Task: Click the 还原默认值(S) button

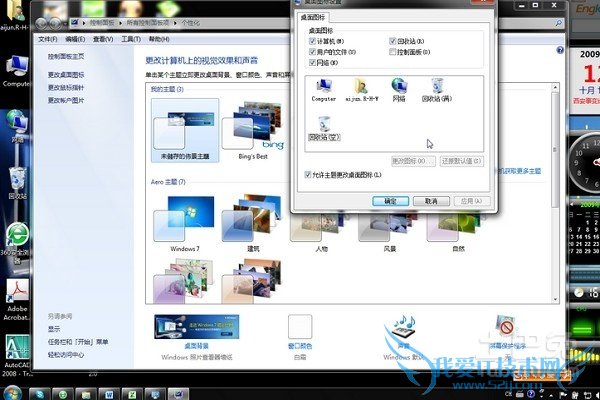Action: pos(461,161)
